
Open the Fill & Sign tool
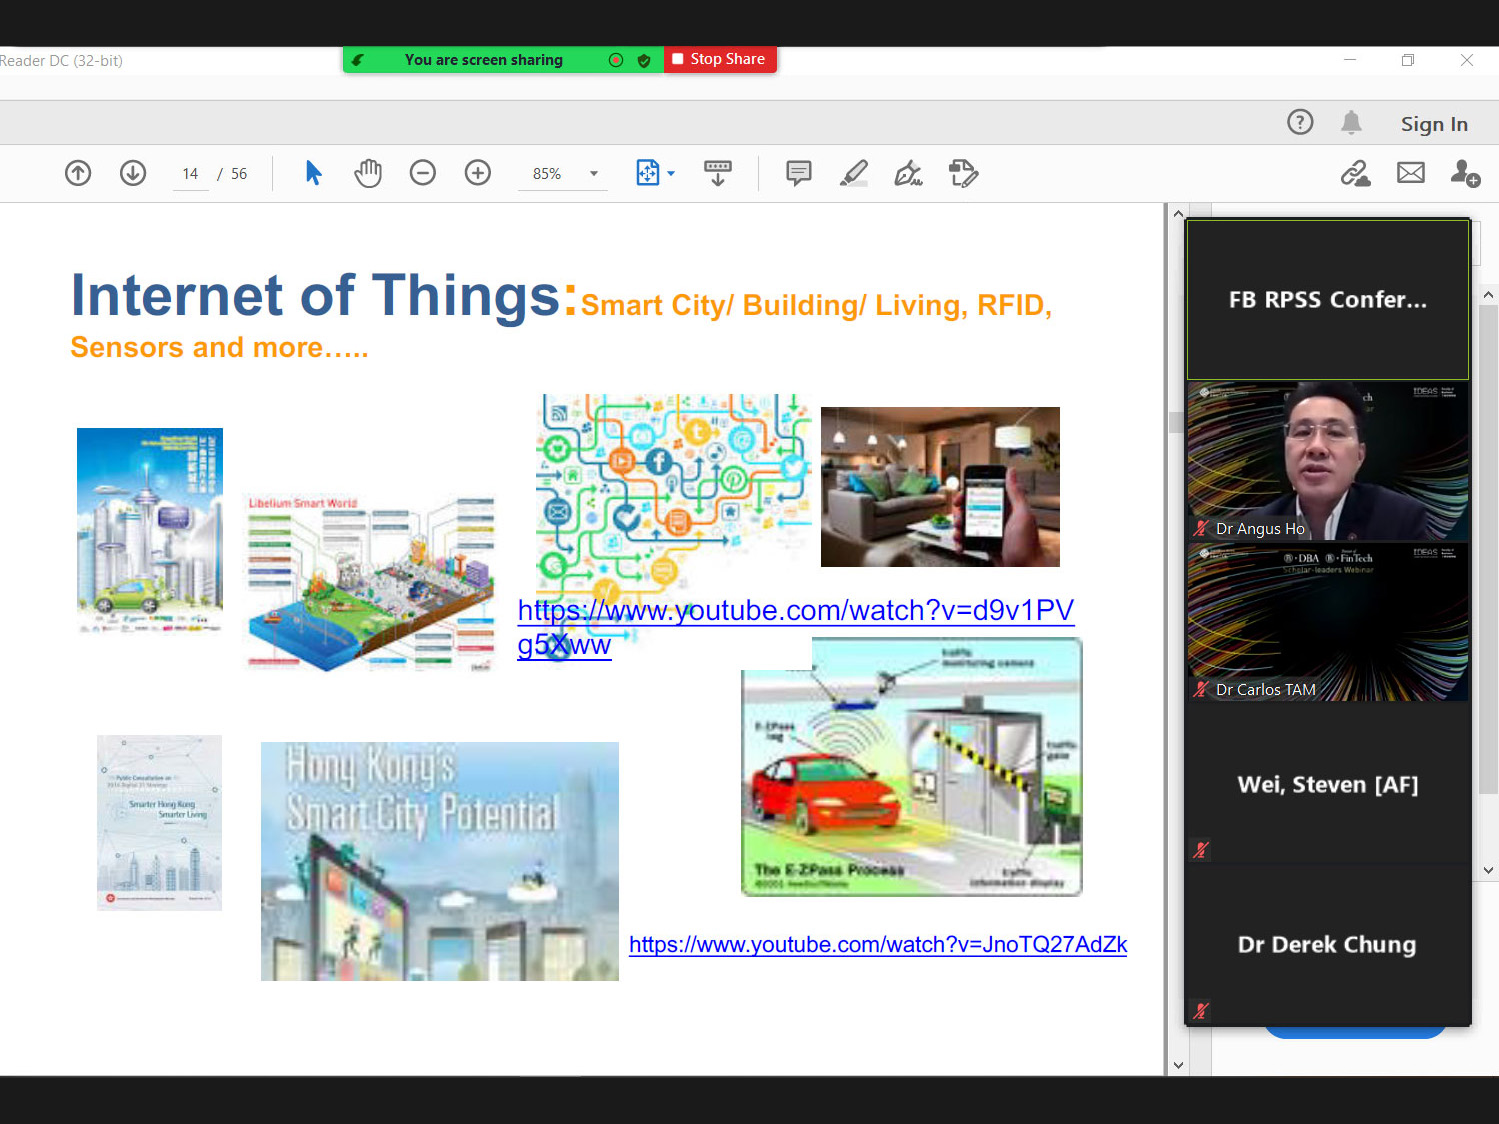click(x=908, y=173)
